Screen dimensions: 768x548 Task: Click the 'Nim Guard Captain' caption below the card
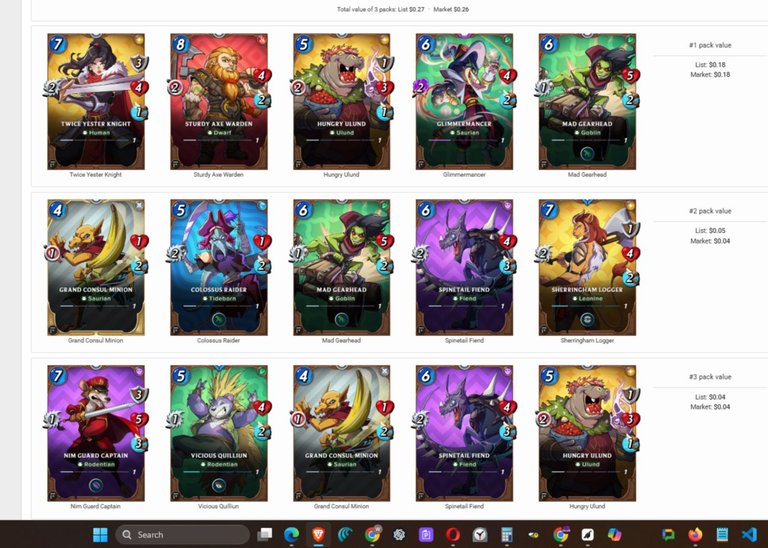[96, 506]
